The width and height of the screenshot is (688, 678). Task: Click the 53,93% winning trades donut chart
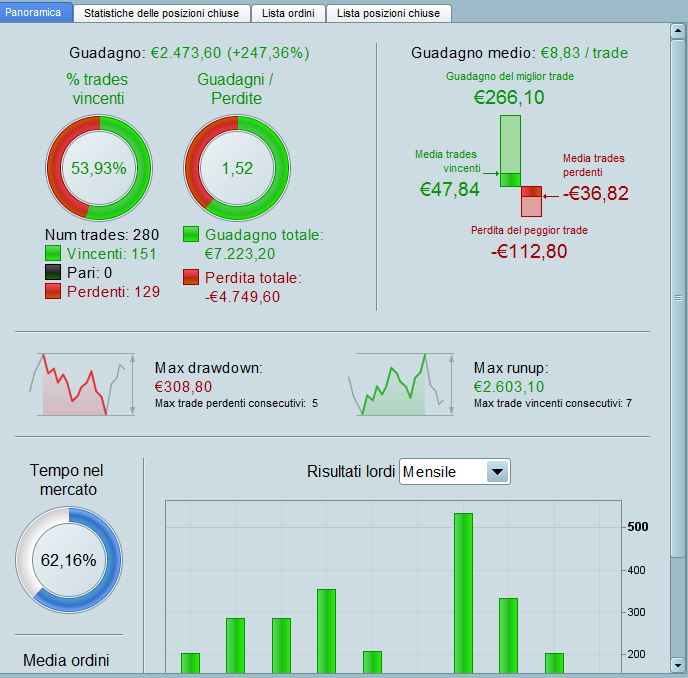99,168
